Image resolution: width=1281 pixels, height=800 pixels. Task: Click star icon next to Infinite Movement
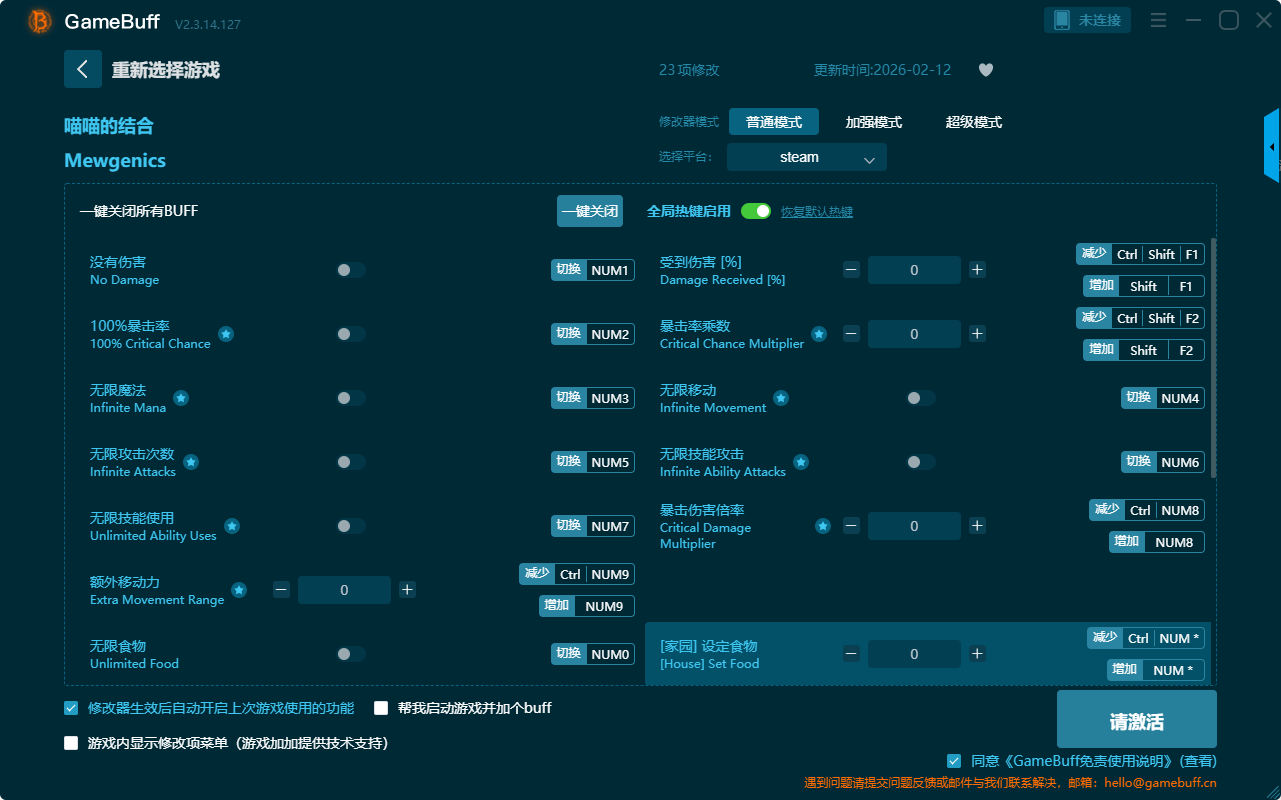coord(781,398)
